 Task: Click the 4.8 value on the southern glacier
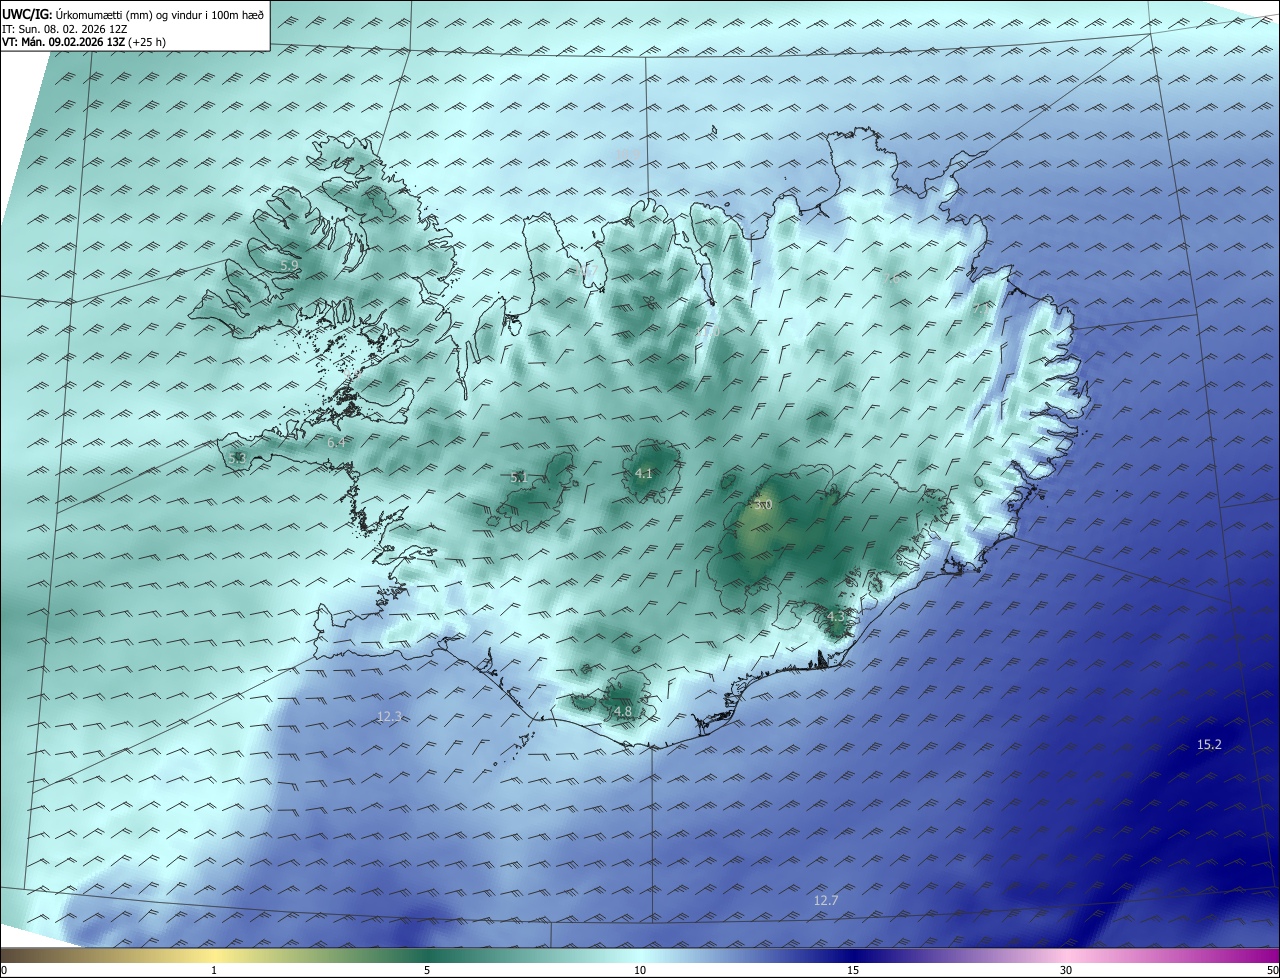coord(623,712)
